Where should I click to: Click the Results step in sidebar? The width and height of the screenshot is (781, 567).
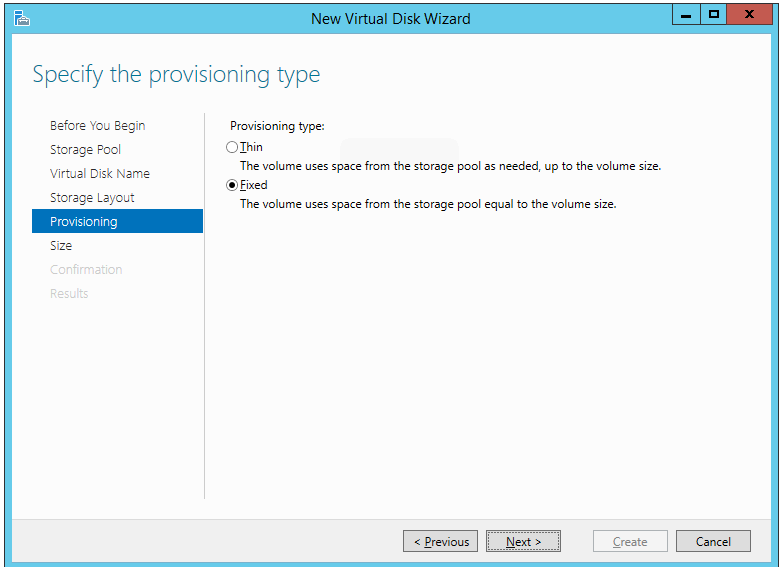coord(69,293)
